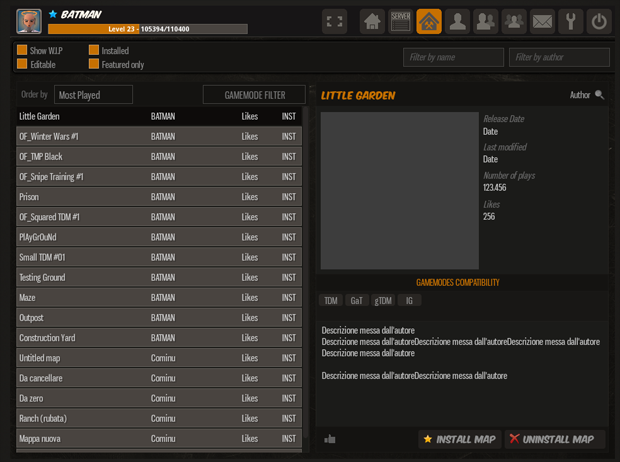Toggle fullscreen mode icon
This screenshot has height=462, width=620.
(x=335, y=21)
